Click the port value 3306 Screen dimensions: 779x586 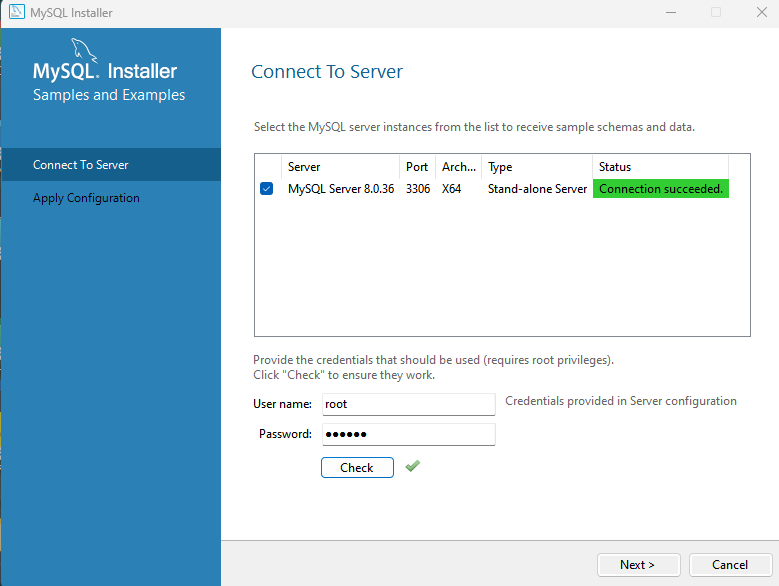(x=418, y=189)
